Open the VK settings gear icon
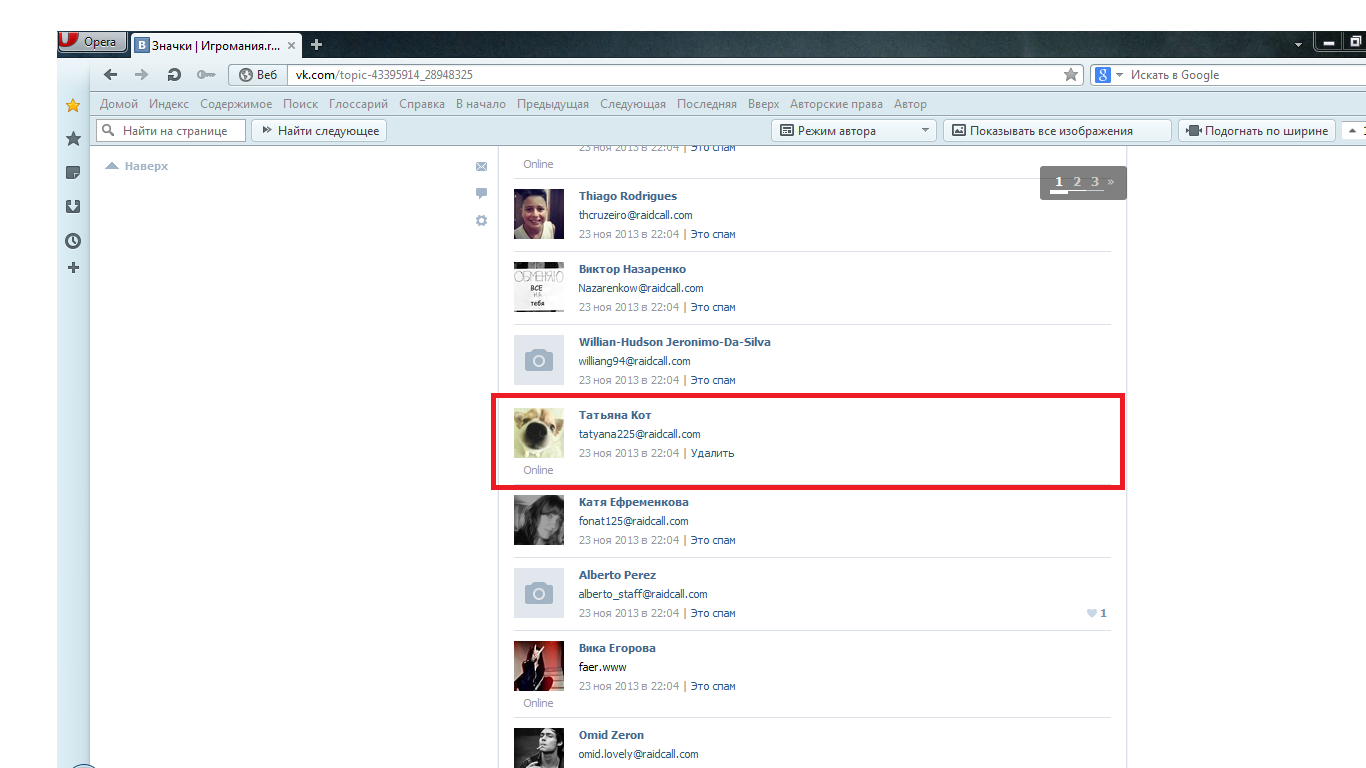1366x768 pixels. click(481, 220)
